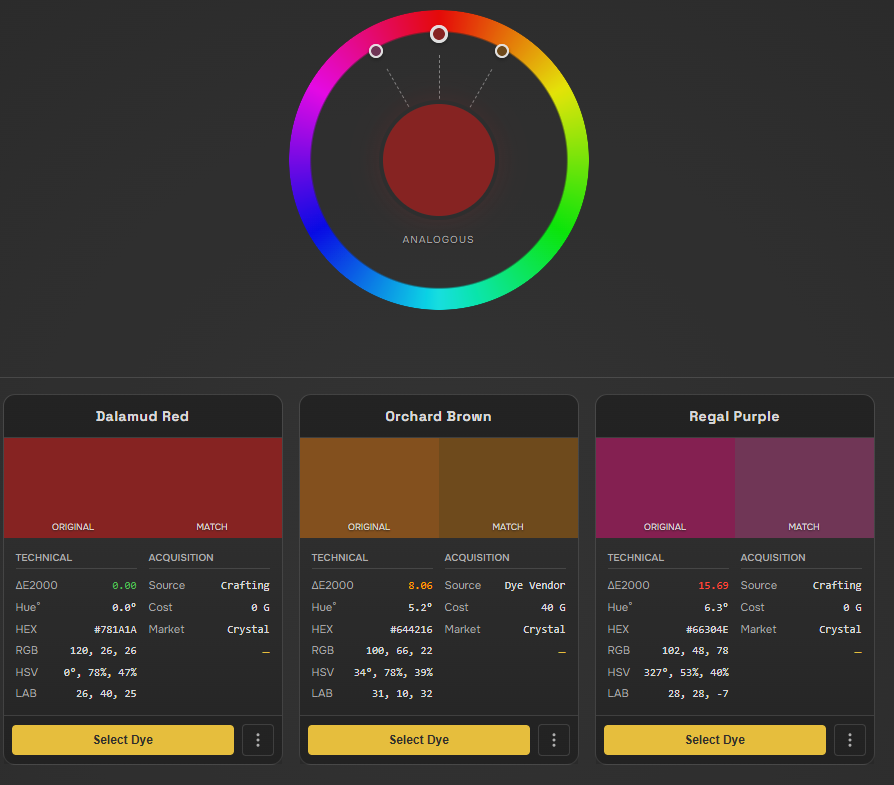Screen dimensions: 894x785
Task: Click ΔE2000 value 8.06
Action: coord(420,585)
